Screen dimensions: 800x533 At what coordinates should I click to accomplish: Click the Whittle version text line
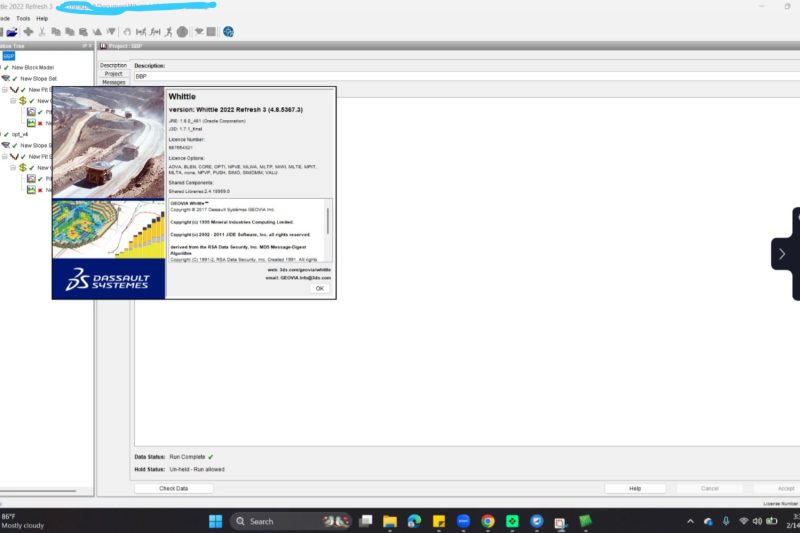pyautogui.click(x=236, y=110)
